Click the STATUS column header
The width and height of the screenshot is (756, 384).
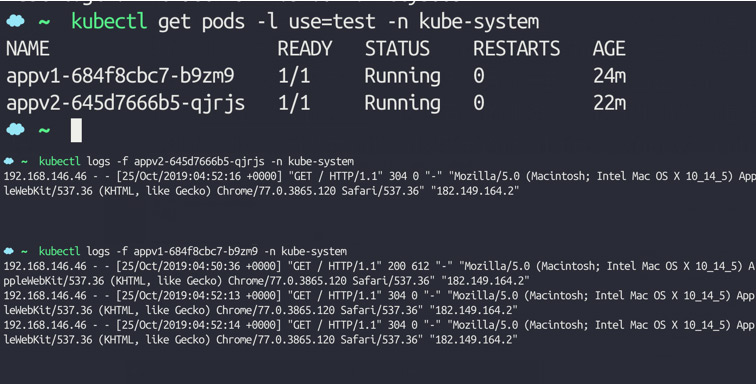397,49
